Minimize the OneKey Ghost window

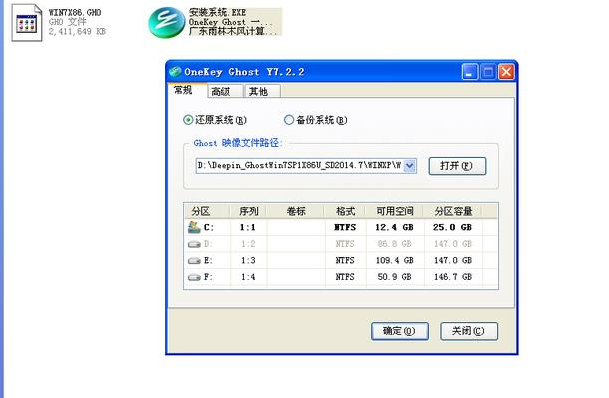(470, 72)
